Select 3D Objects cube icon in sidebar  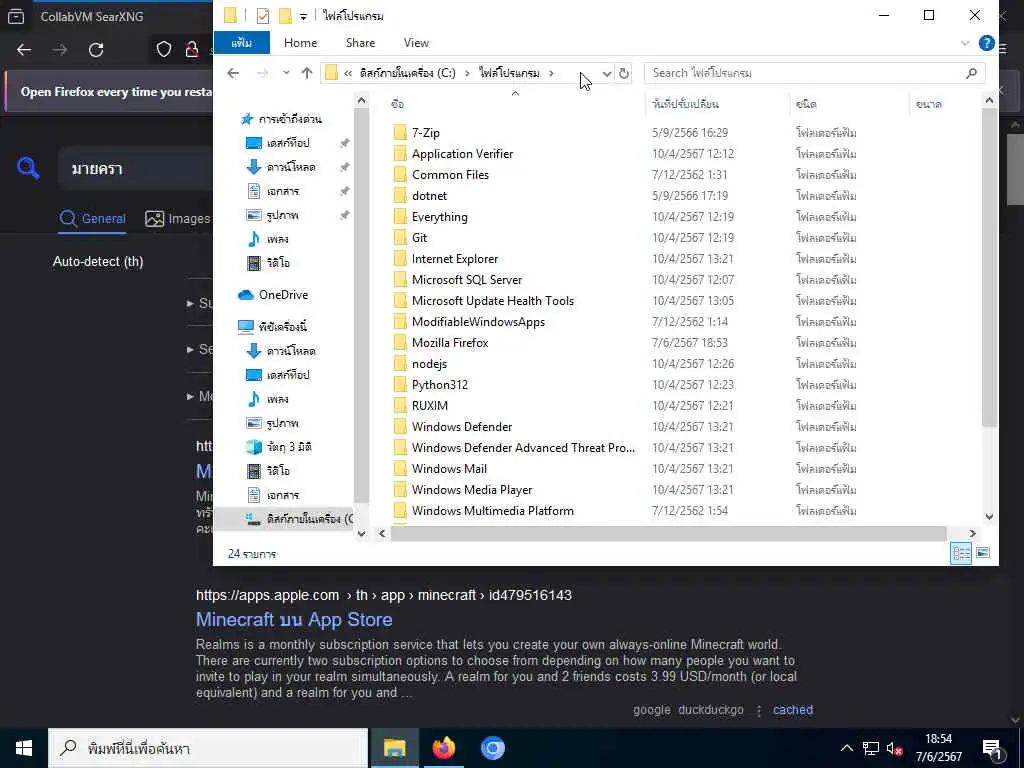253,447
